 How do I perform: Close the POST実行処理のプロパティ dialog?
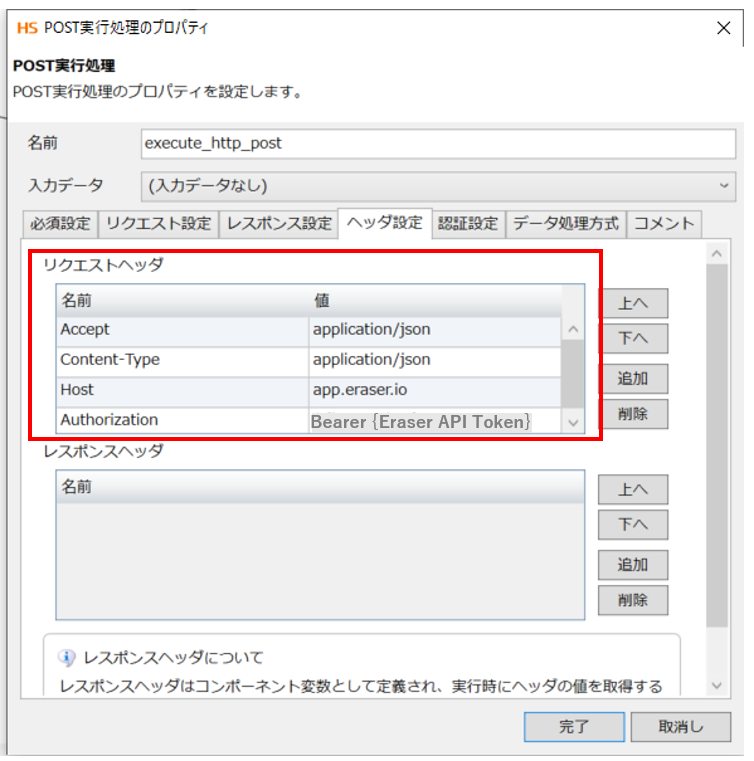pyautogui.click(x=723, y=28)
